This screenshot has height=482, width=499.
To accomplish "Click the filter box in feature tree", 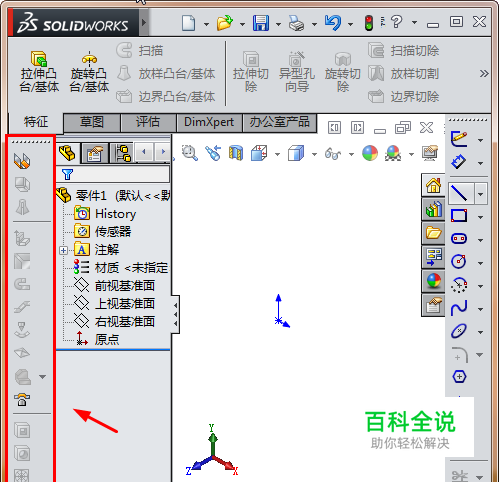I will tap(113, 174).
